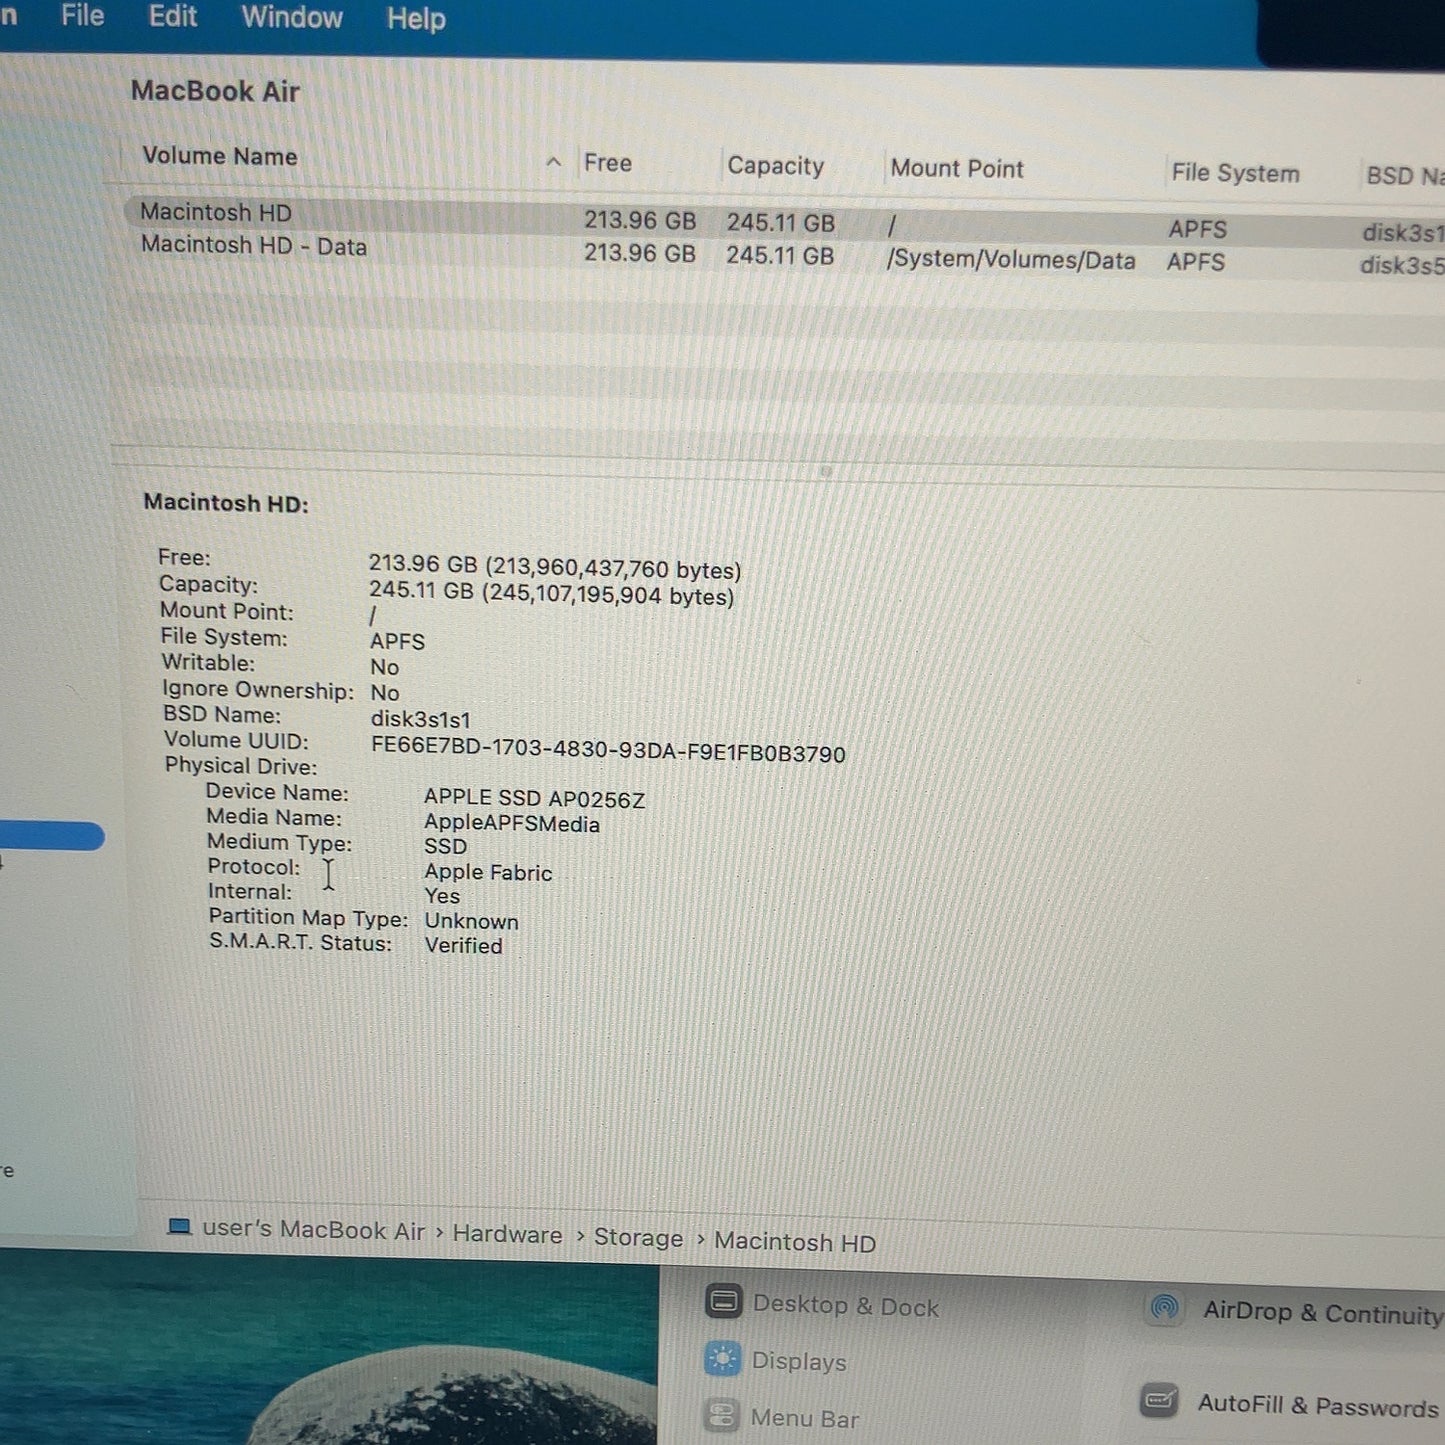Click the Free bytes value 213,960,437,760
This screenshot has height=1445, width=1445.
pos(612,569)
